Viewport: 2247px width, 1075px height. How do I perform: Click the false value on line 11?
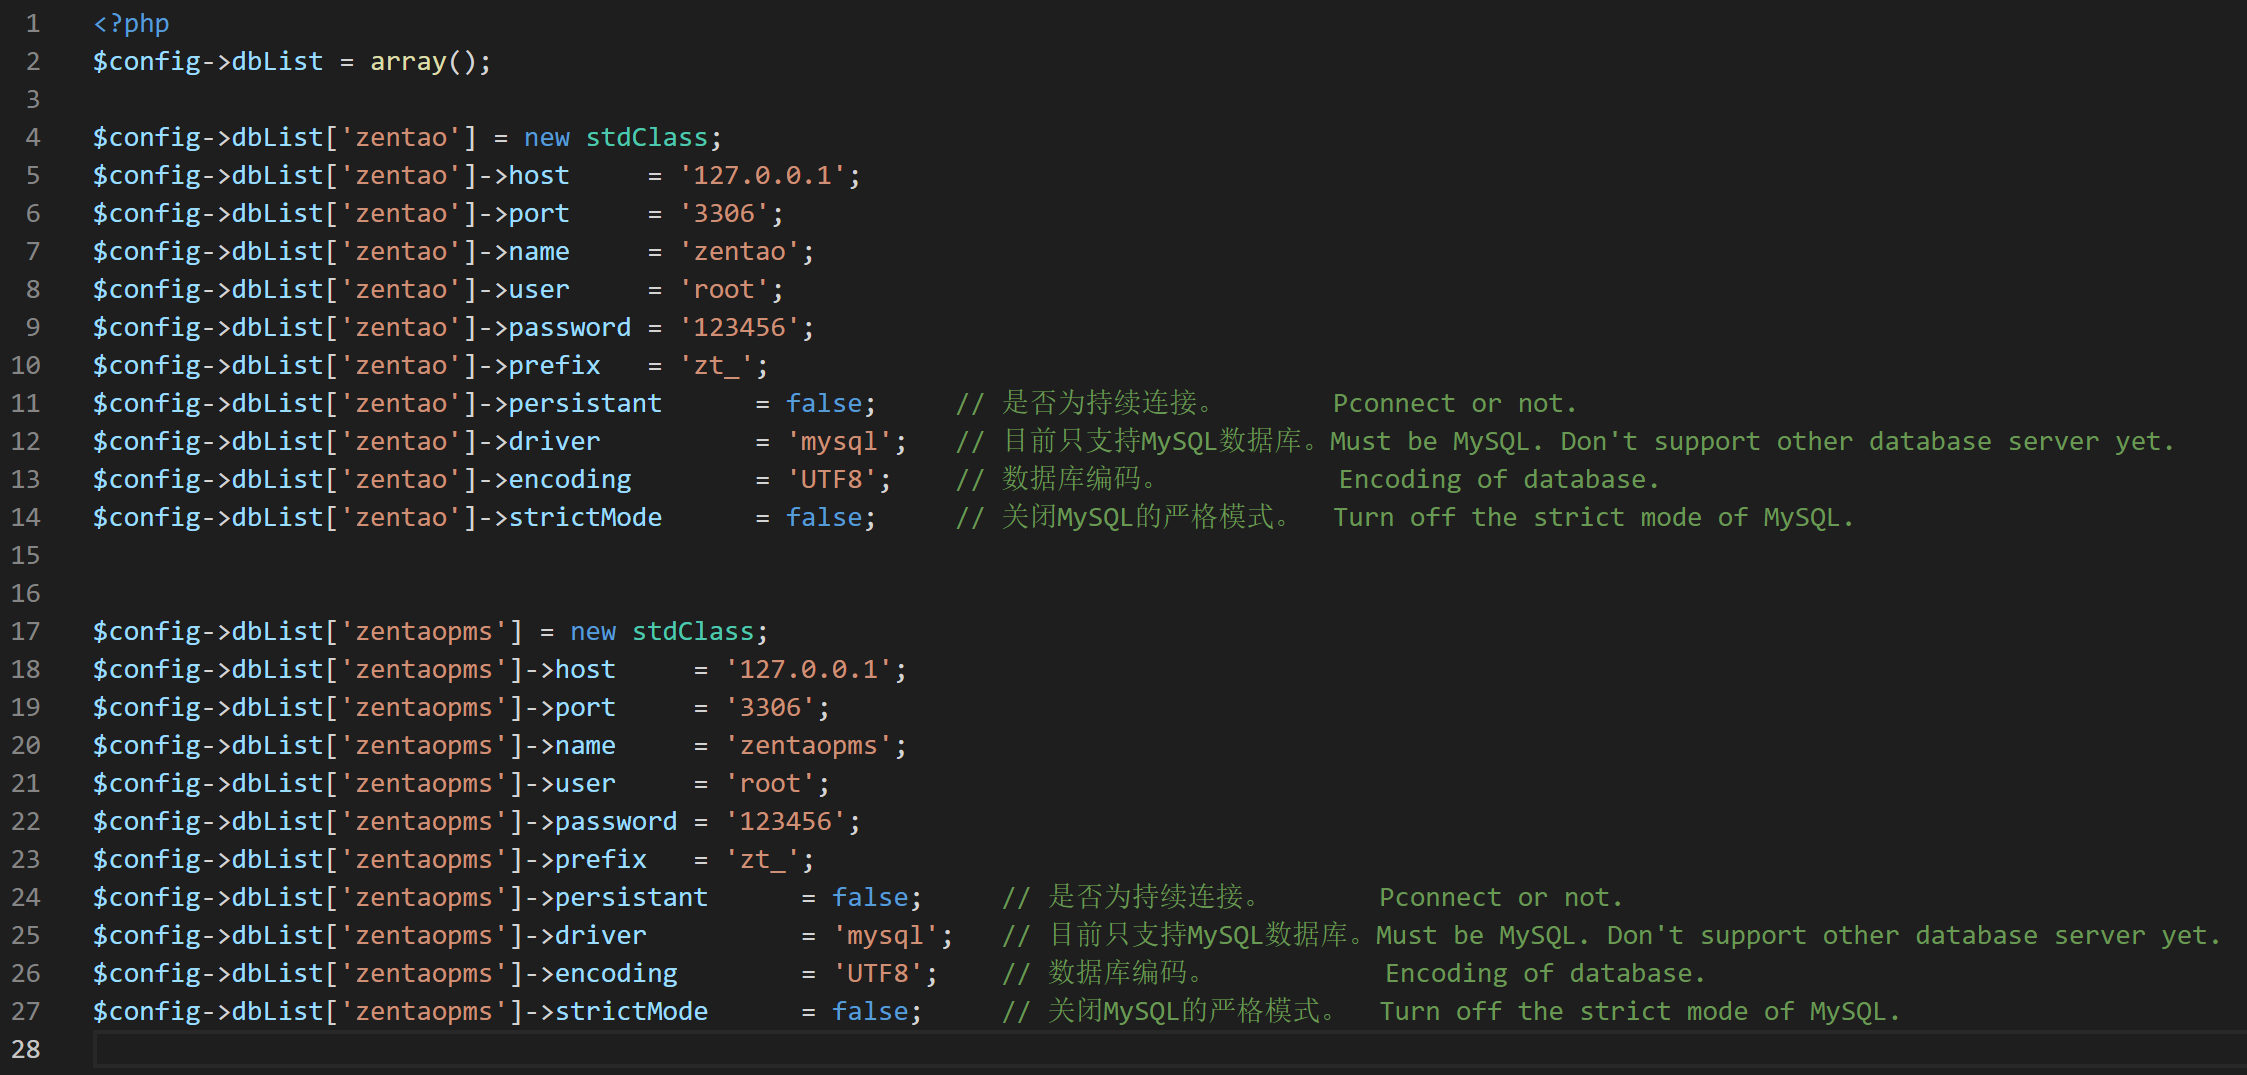tap(823, 403)
